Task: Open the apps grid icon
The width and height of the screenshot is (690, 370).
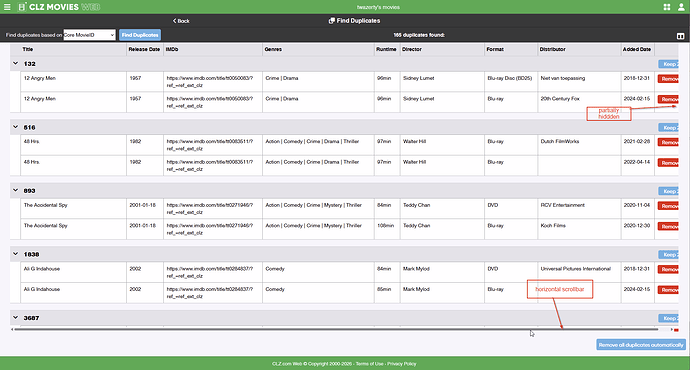Action: click(667, 7)
